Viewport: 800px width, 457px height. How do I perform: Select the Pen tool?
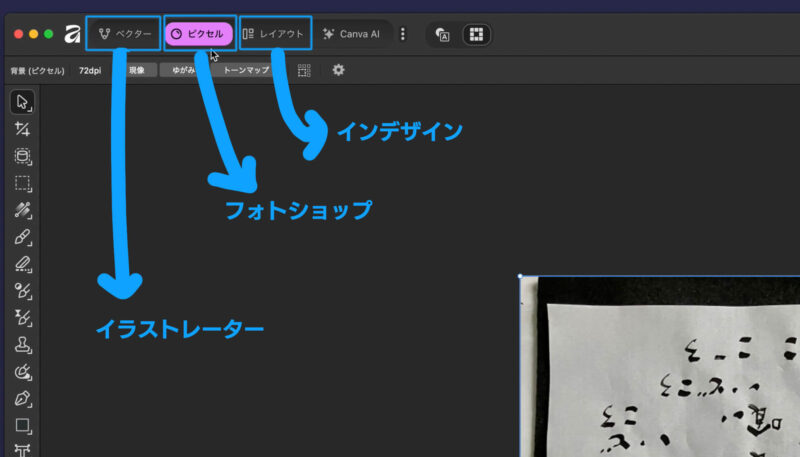coord(22,398)
